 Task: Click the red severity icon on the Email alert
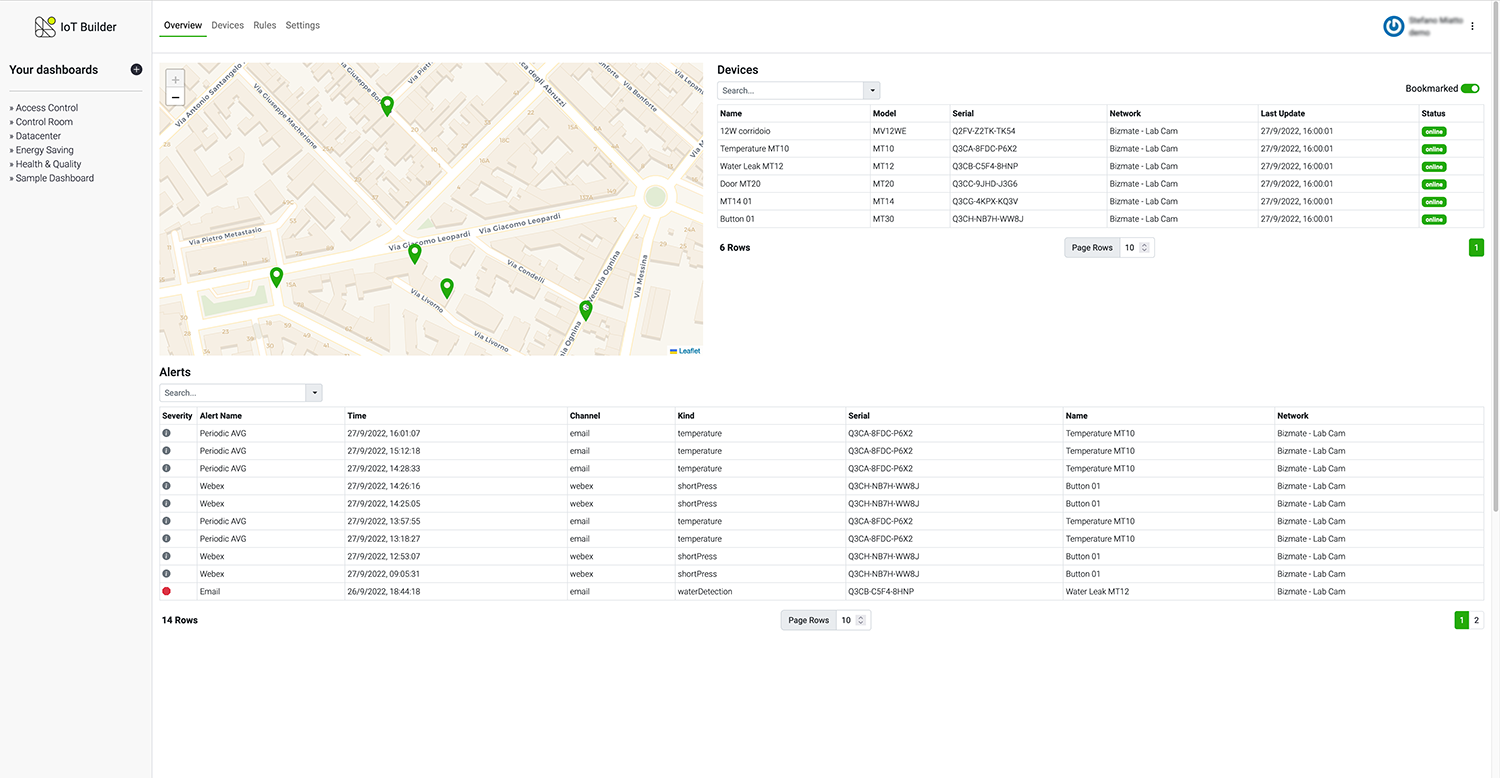coord(166,590)
